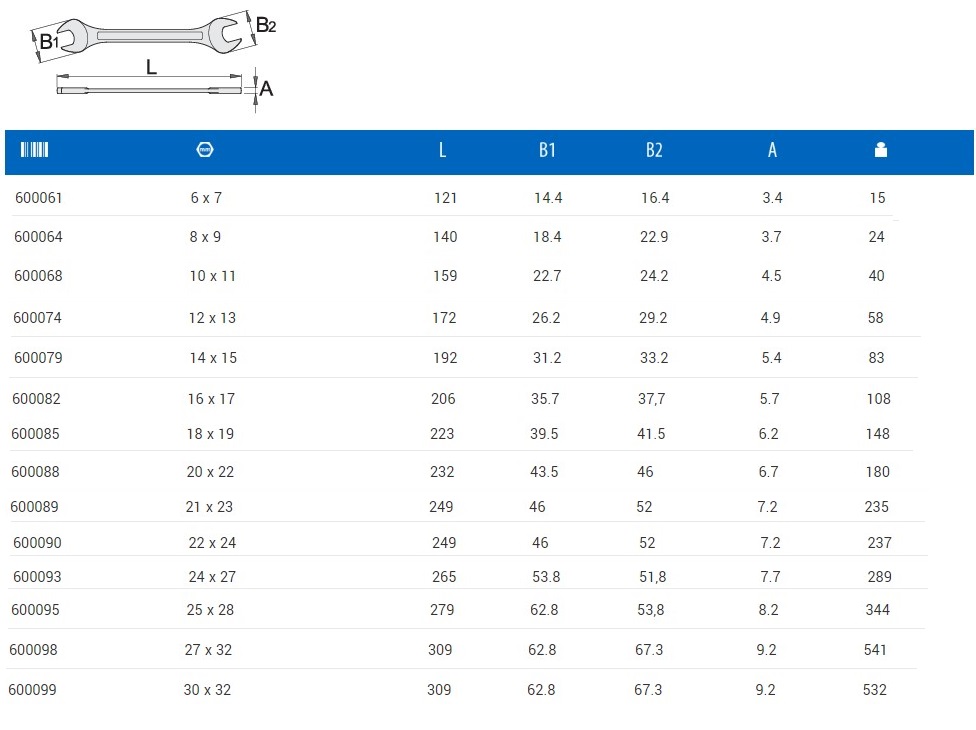Open product code 600093
The width and height of the screenshot is (976, 730).
(x=37, y=577)
